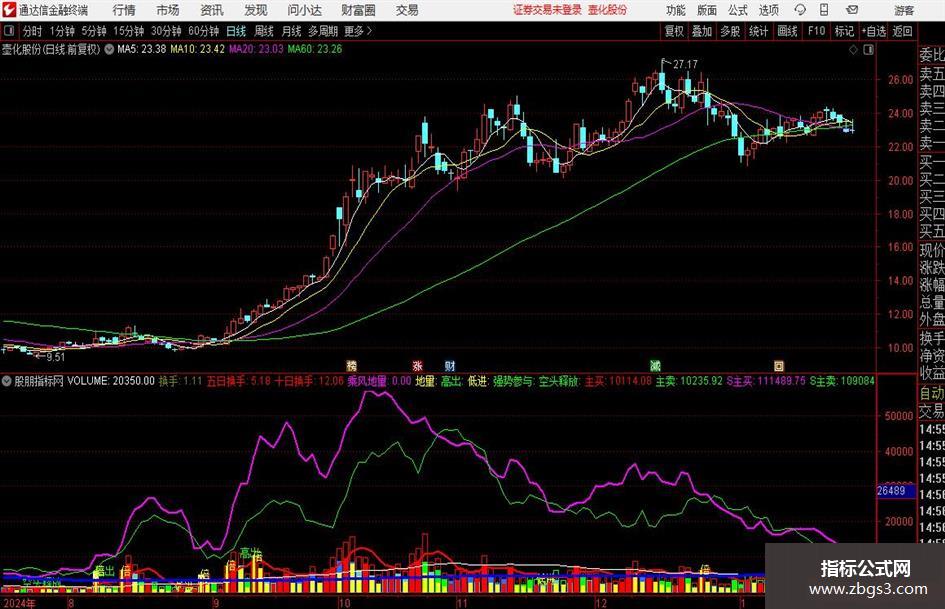
Task: Open the 选项 menu
Action: coord(768,10)
